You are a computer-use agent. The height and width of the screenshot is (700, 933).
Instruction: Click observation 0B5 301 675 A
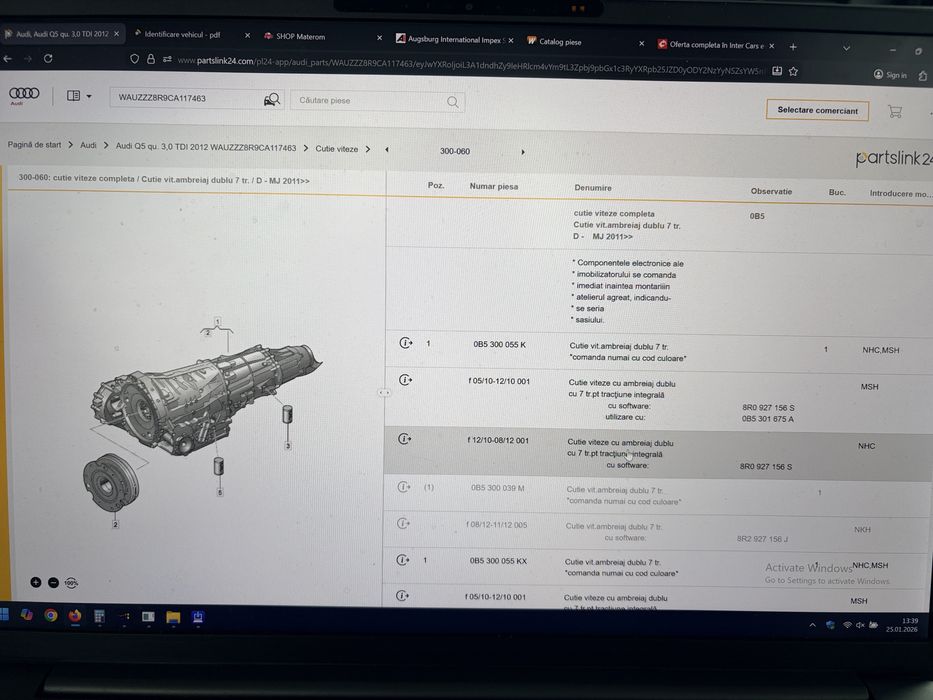tap(768, 418)
